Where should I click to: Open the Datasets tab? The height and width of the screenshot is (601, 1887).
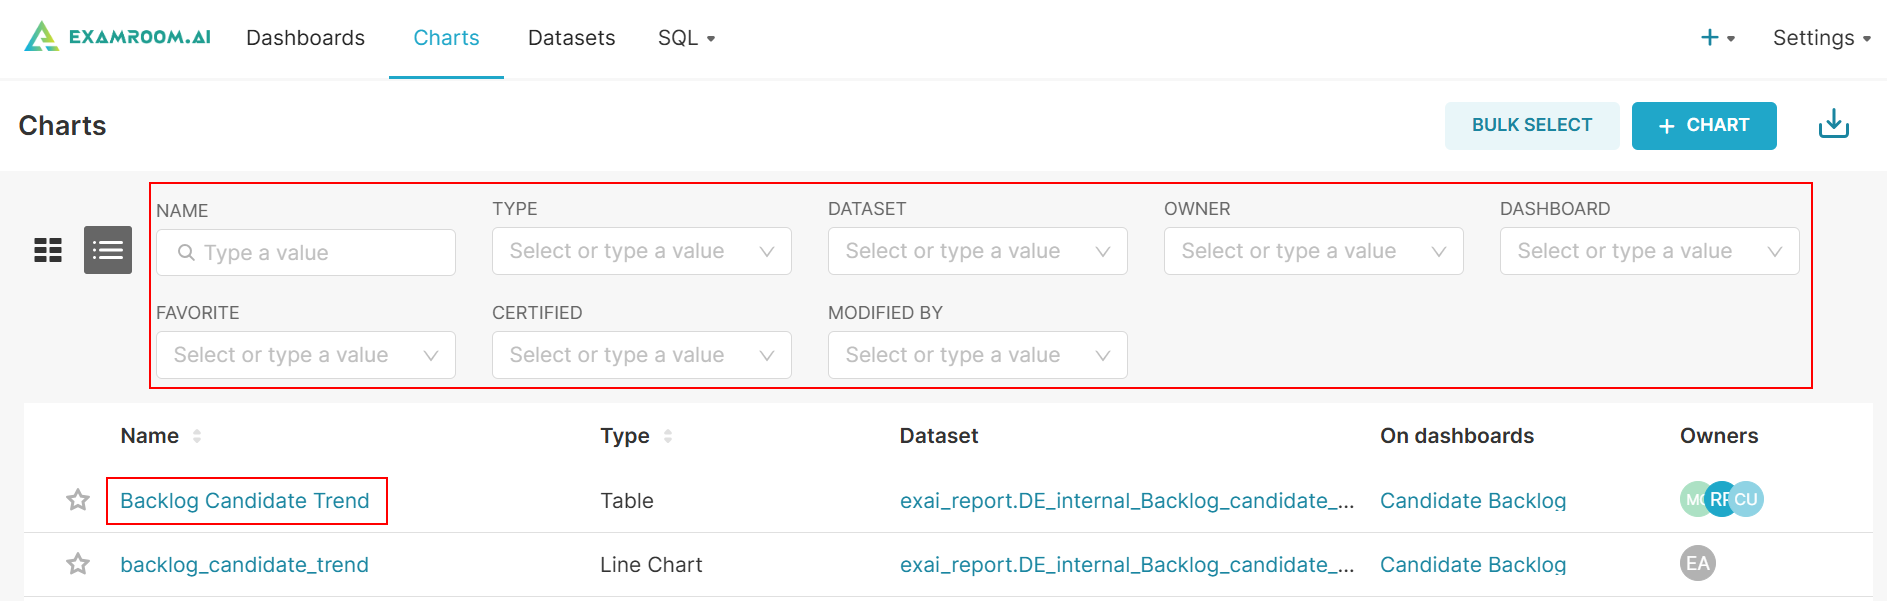click(x=571, y=38)
